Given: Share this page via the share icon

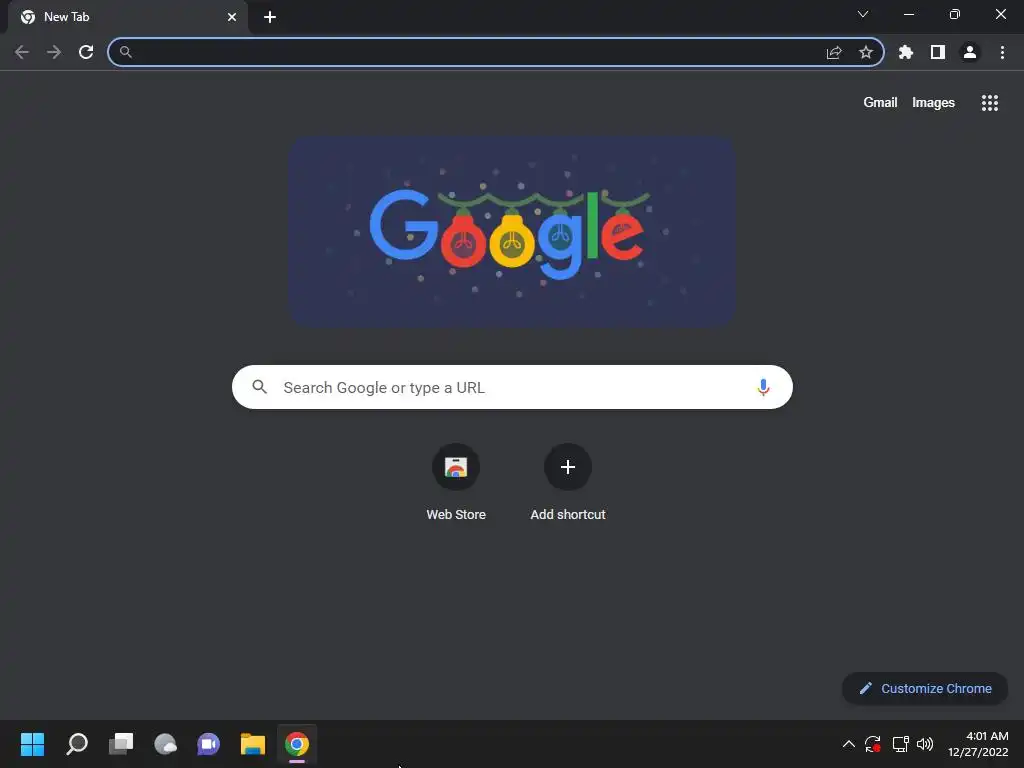Looking at the screenshot, I should (834, 52).
